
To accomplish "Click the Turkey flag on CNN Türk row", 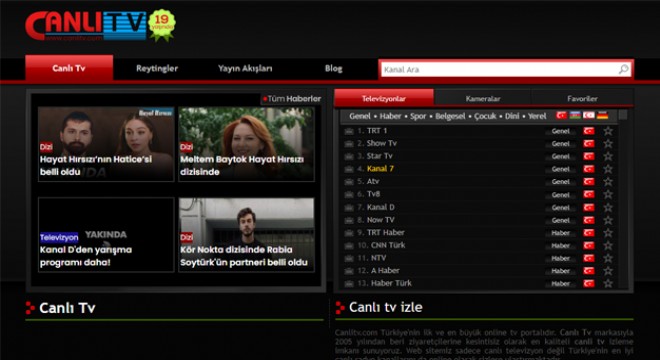I will pyautogui.click(x=589, y=245).
